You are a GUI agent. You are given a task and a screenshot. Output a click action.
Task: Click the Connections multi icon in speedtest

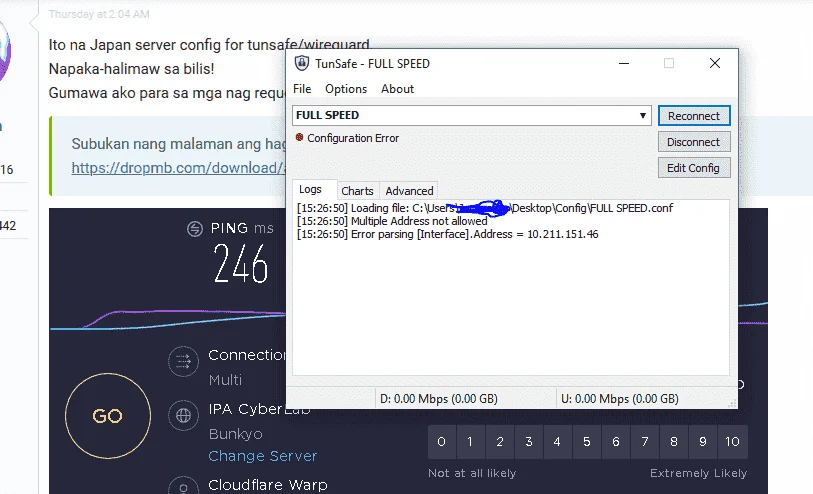pyautogui.click(x=183, y=361)
